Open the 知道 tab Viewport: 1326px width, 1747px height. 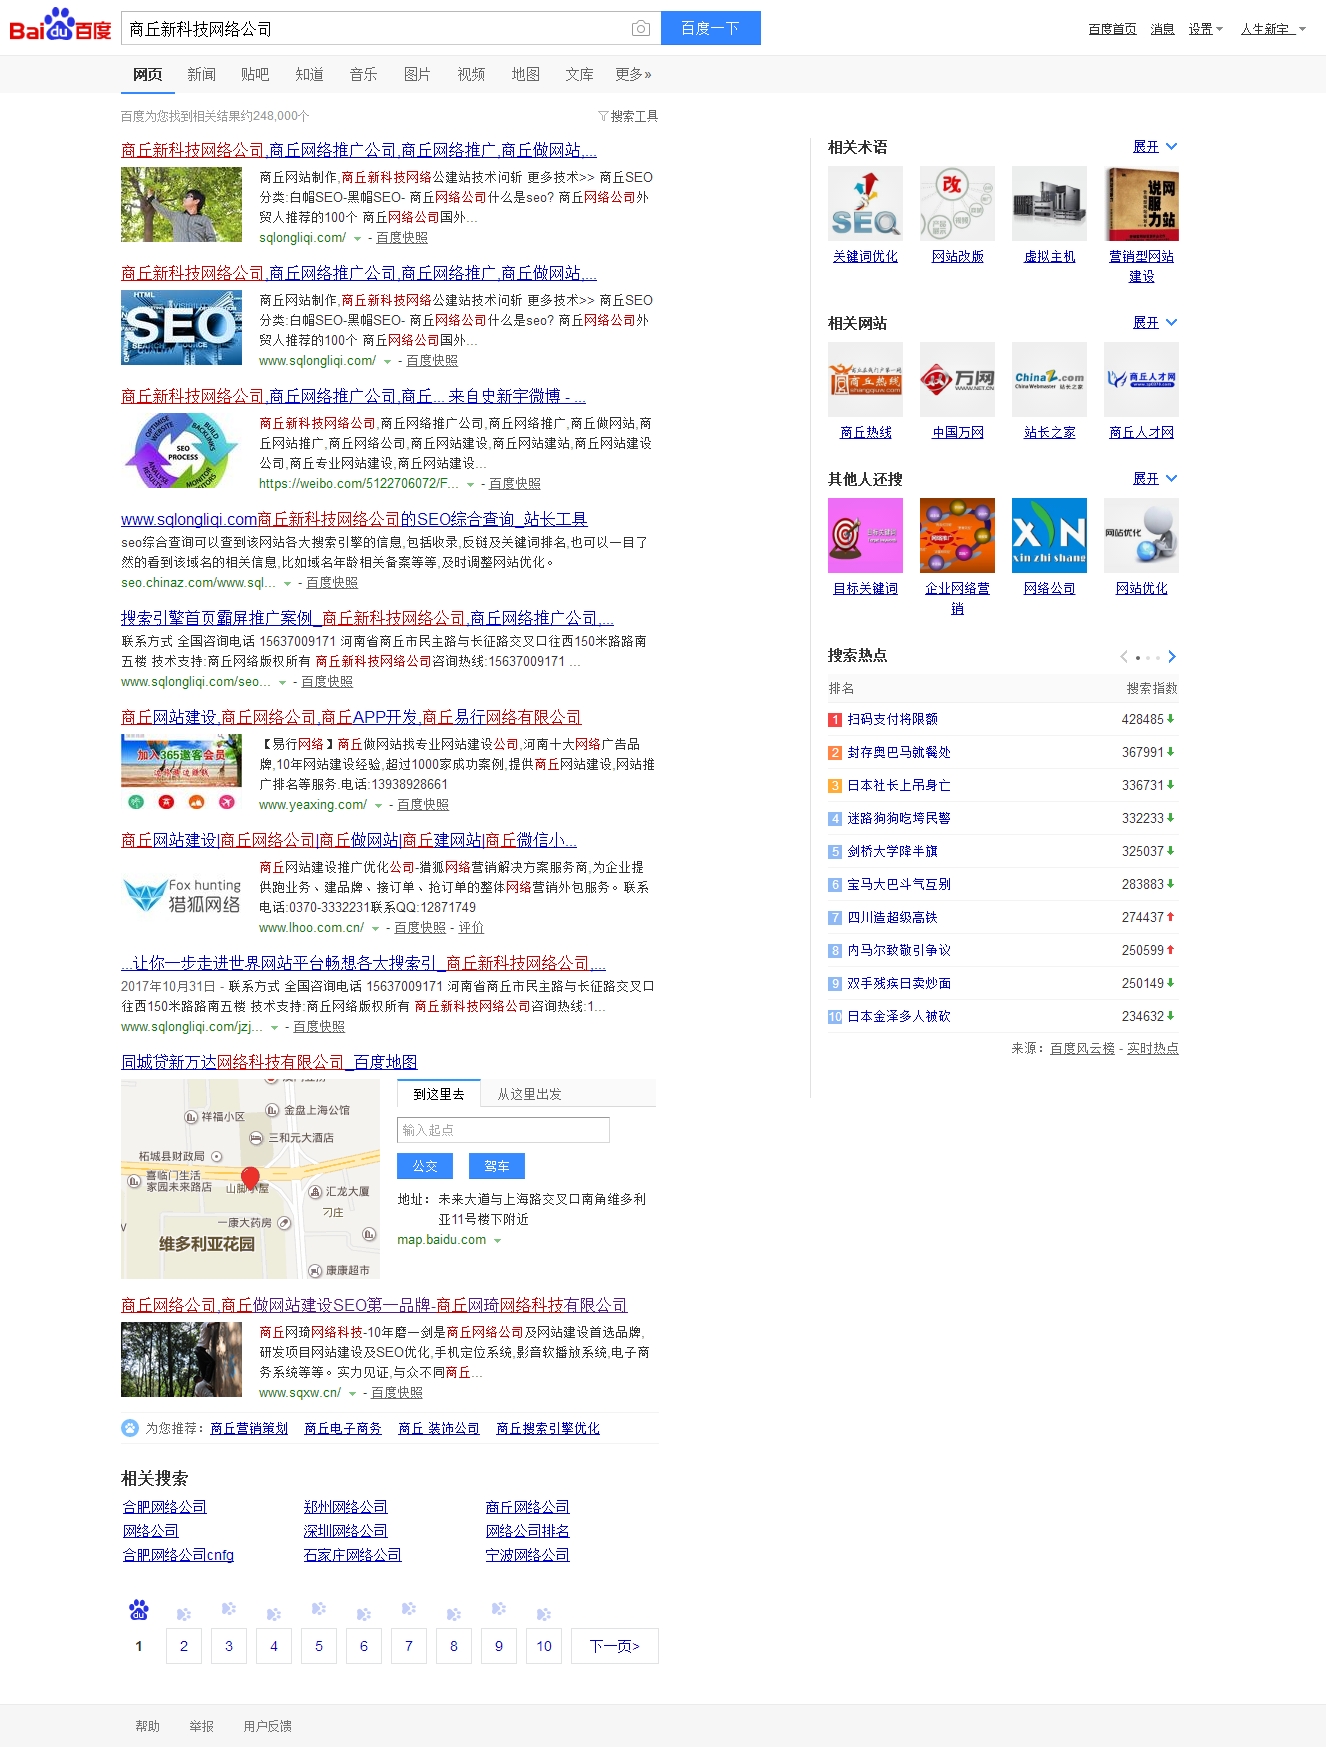[x=309, y=74]
